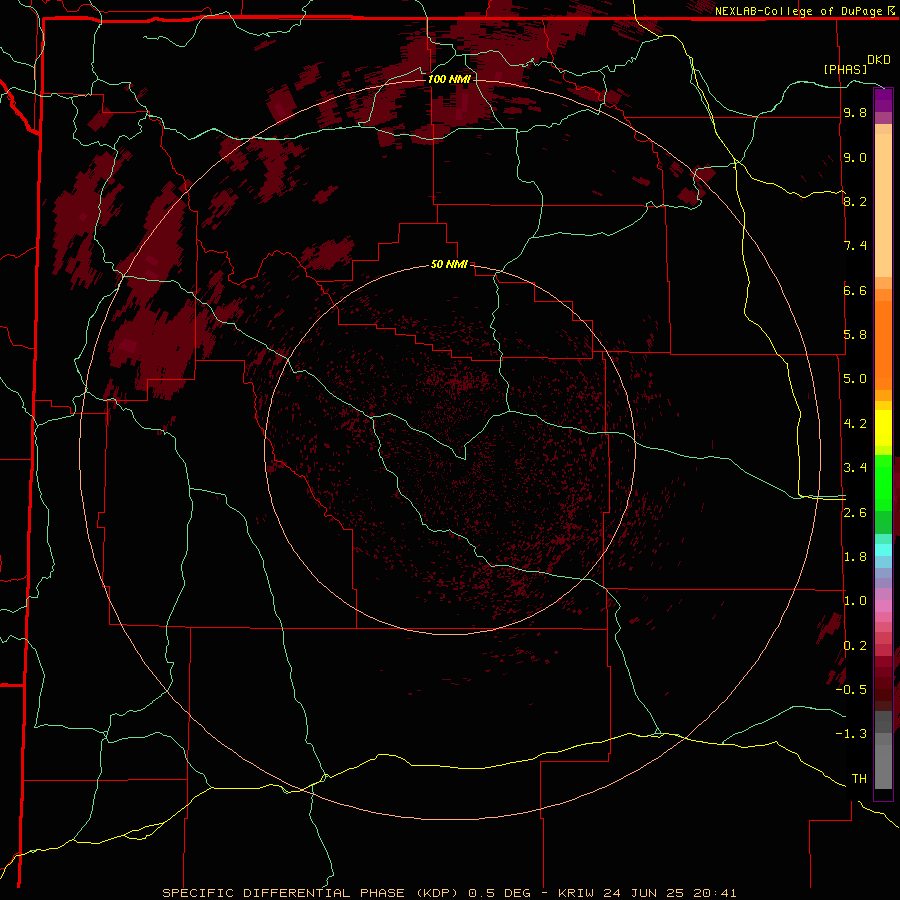Click the 100 NMI range ring label
This screenshot has width=900, height=900.
click(449, 79)
